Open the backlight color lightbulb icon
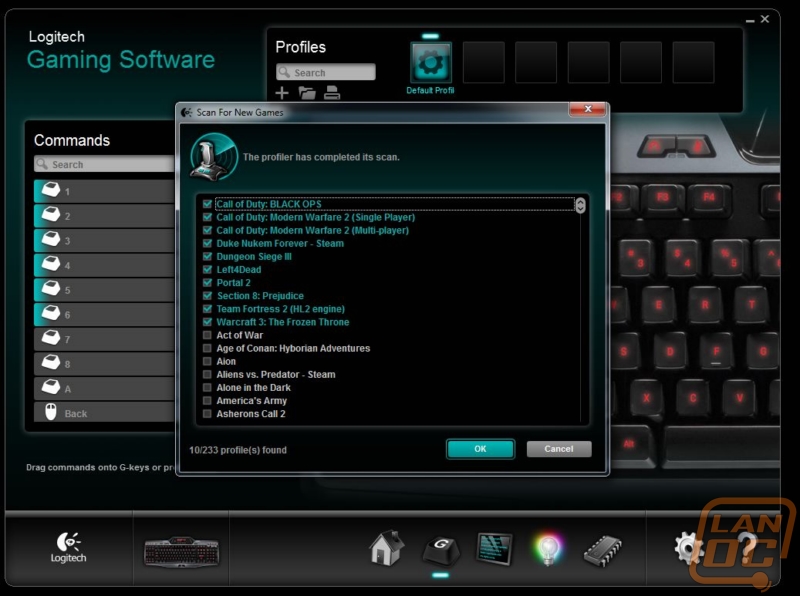This screenshot has width=800, height=596. click(x=548, y=549)
